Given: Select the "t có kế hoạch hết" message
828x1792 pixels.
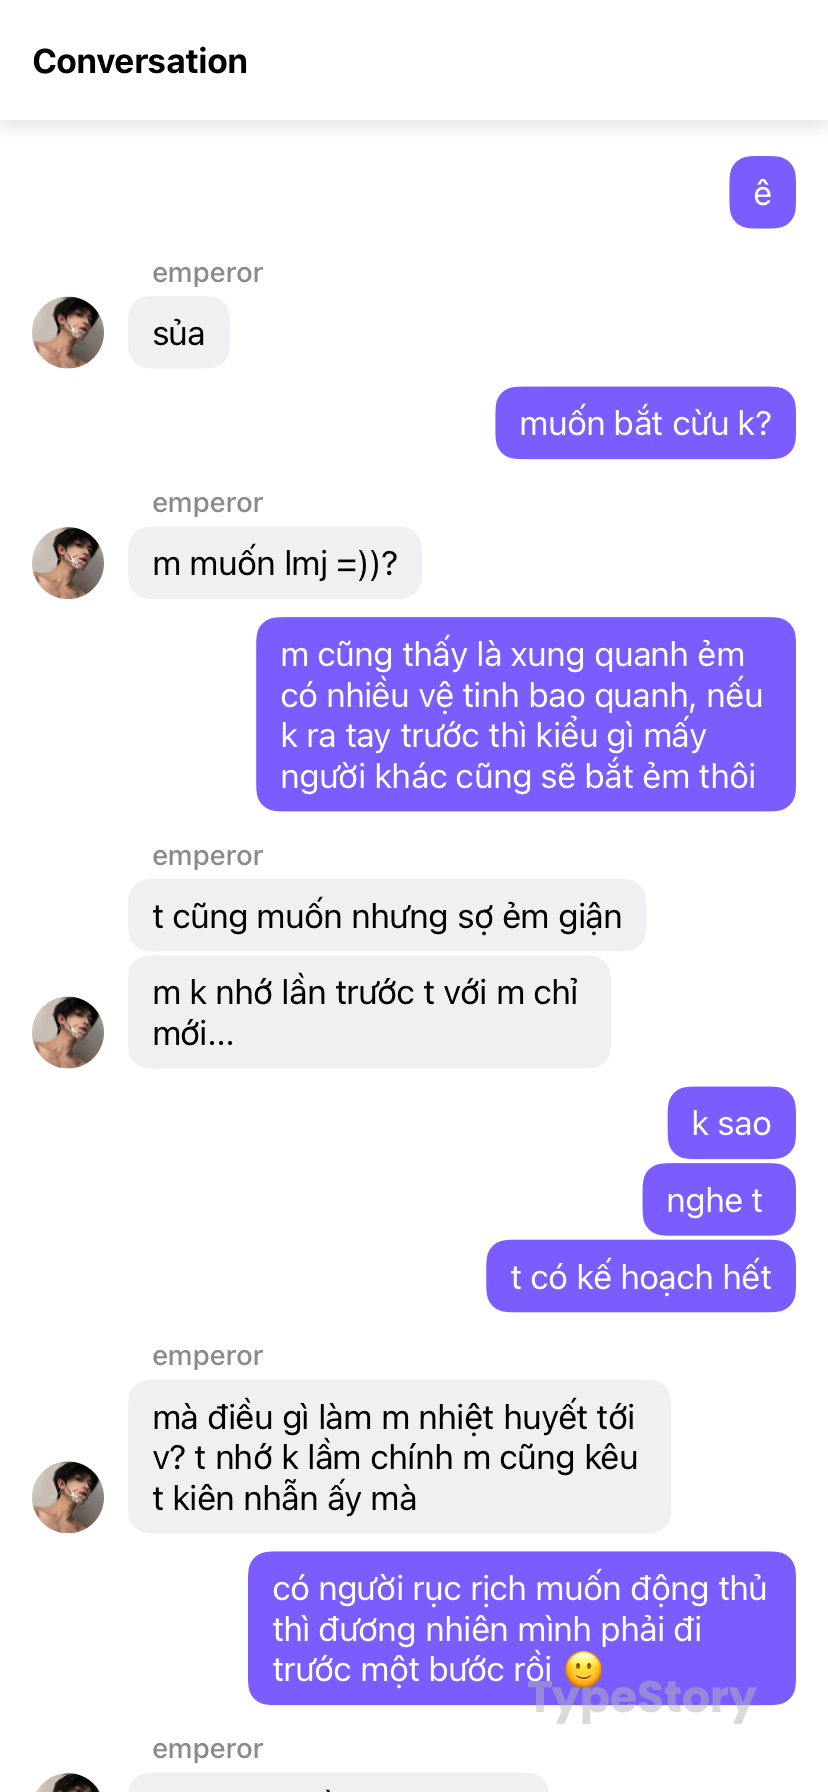Looking at the screenshot, I should [x=641, y=1276].
